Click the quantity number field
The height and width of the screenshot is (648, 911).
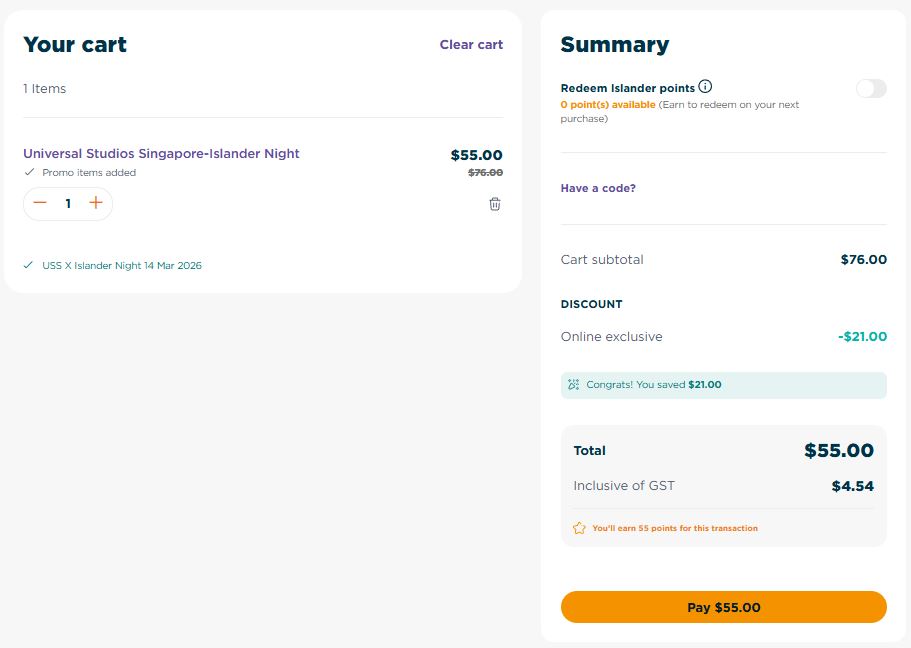(68, 204)
